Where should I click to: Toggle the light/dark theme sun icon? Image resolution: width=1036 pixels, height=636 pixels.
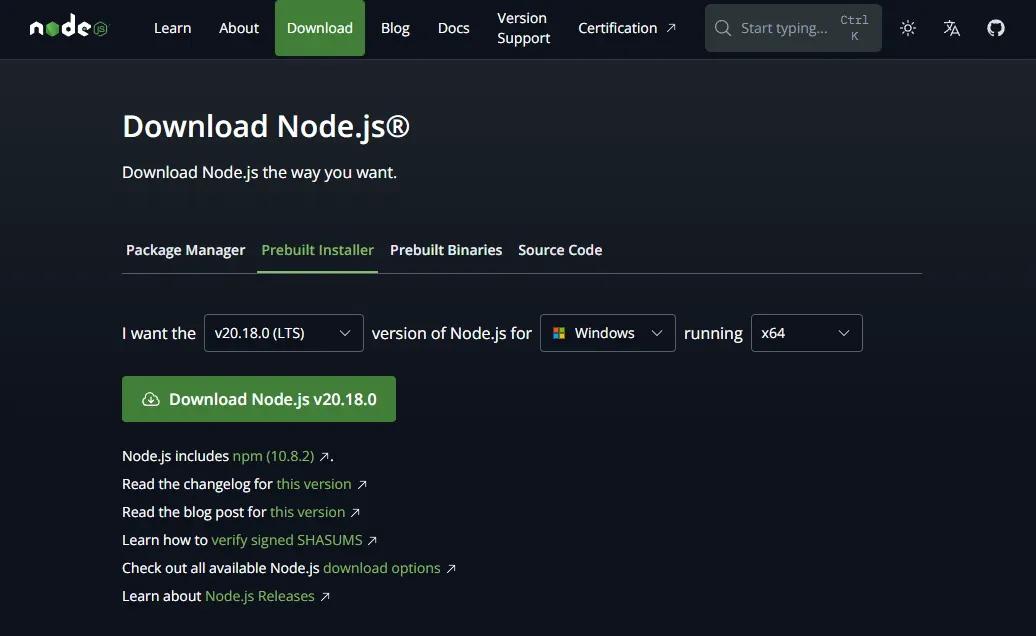tap(908, 28)
